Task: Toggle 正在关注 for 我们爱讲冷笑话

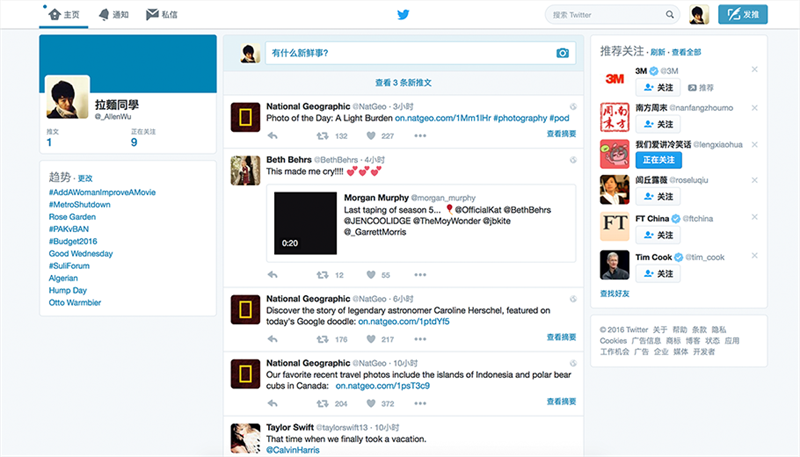Action: click(x=658, y=160)
